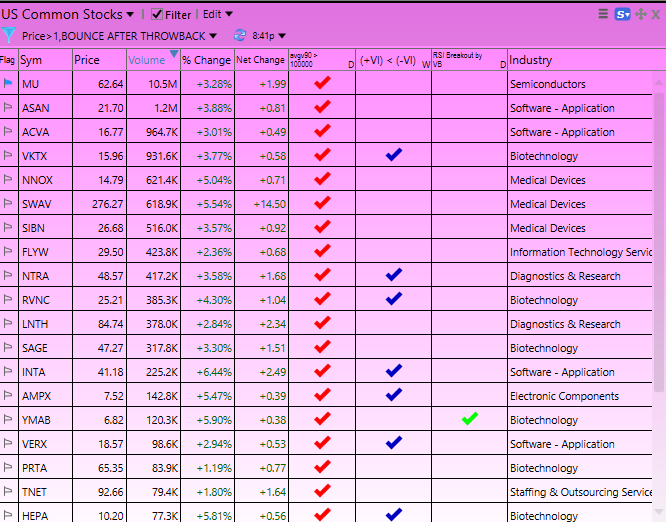
Task: Sort by the Flag column header
Action: 8,60
